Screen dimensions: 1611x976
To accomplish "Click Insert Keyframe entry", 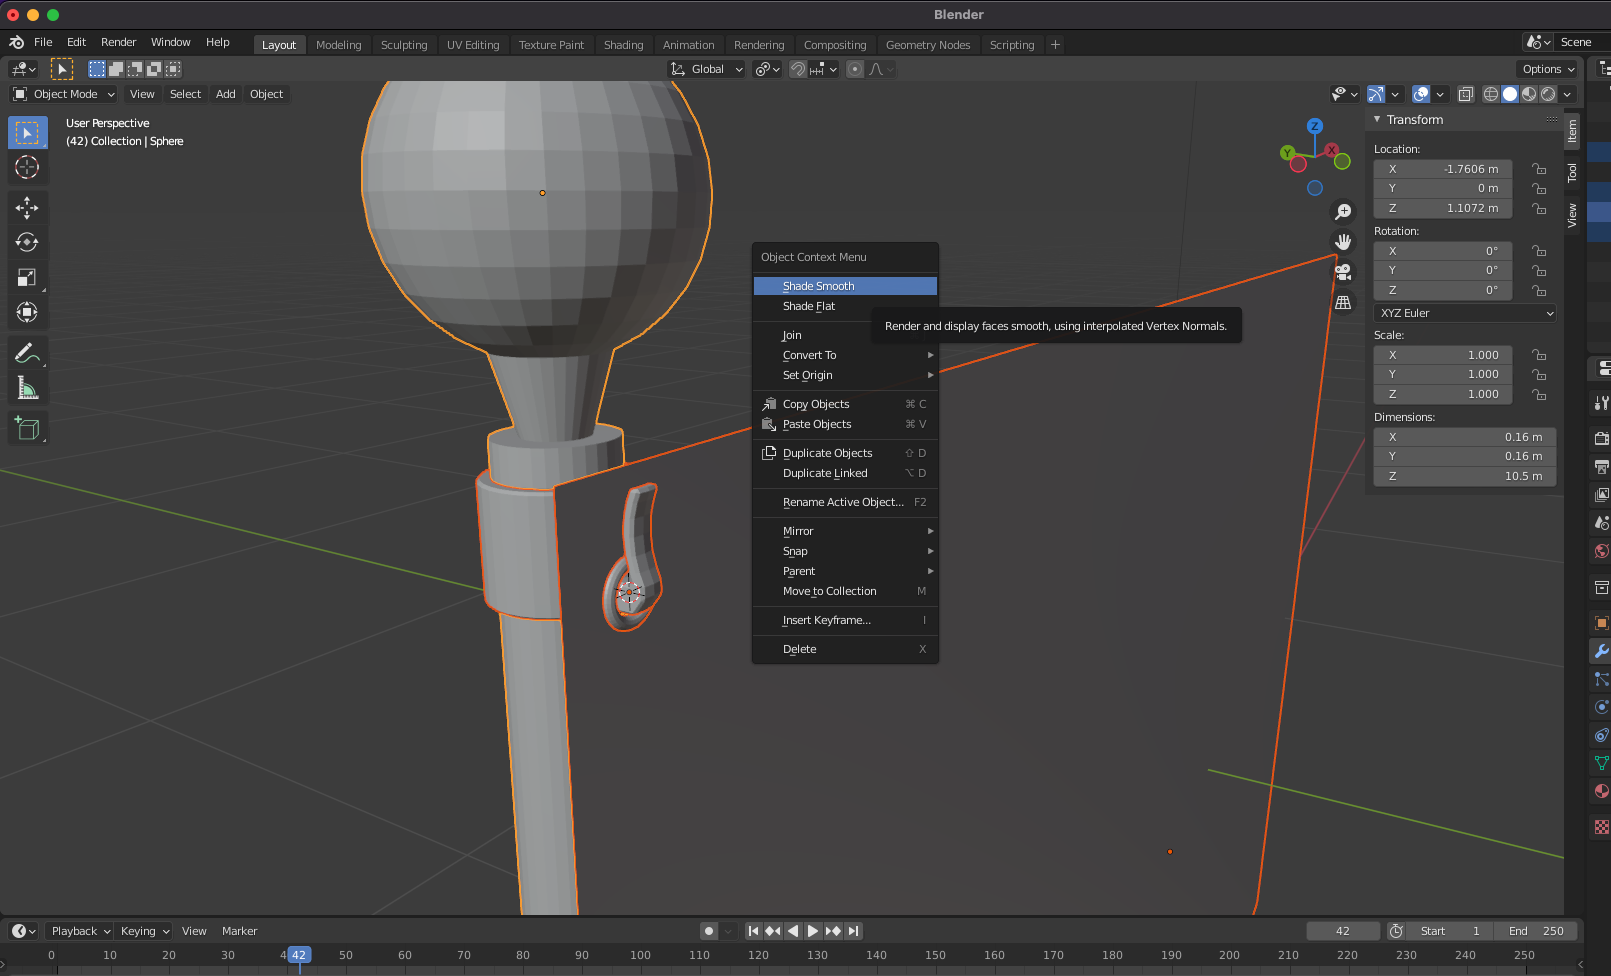I will click(845, 620).
